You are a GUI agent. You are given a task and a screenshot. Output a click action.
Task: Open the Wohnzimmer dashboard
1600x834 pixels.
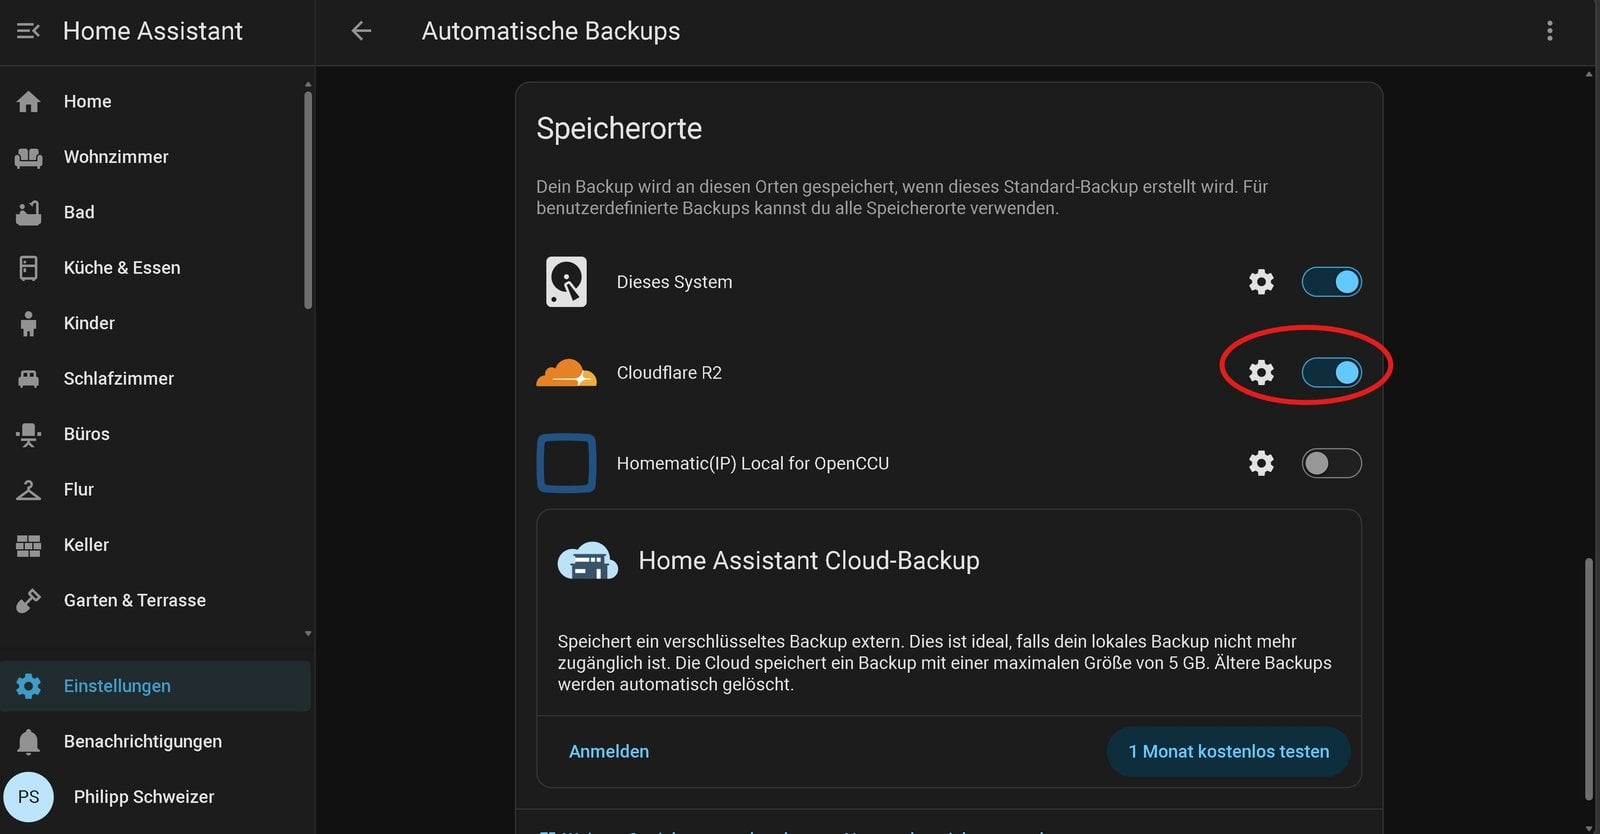pyautogui.click(x=156, y=157)
